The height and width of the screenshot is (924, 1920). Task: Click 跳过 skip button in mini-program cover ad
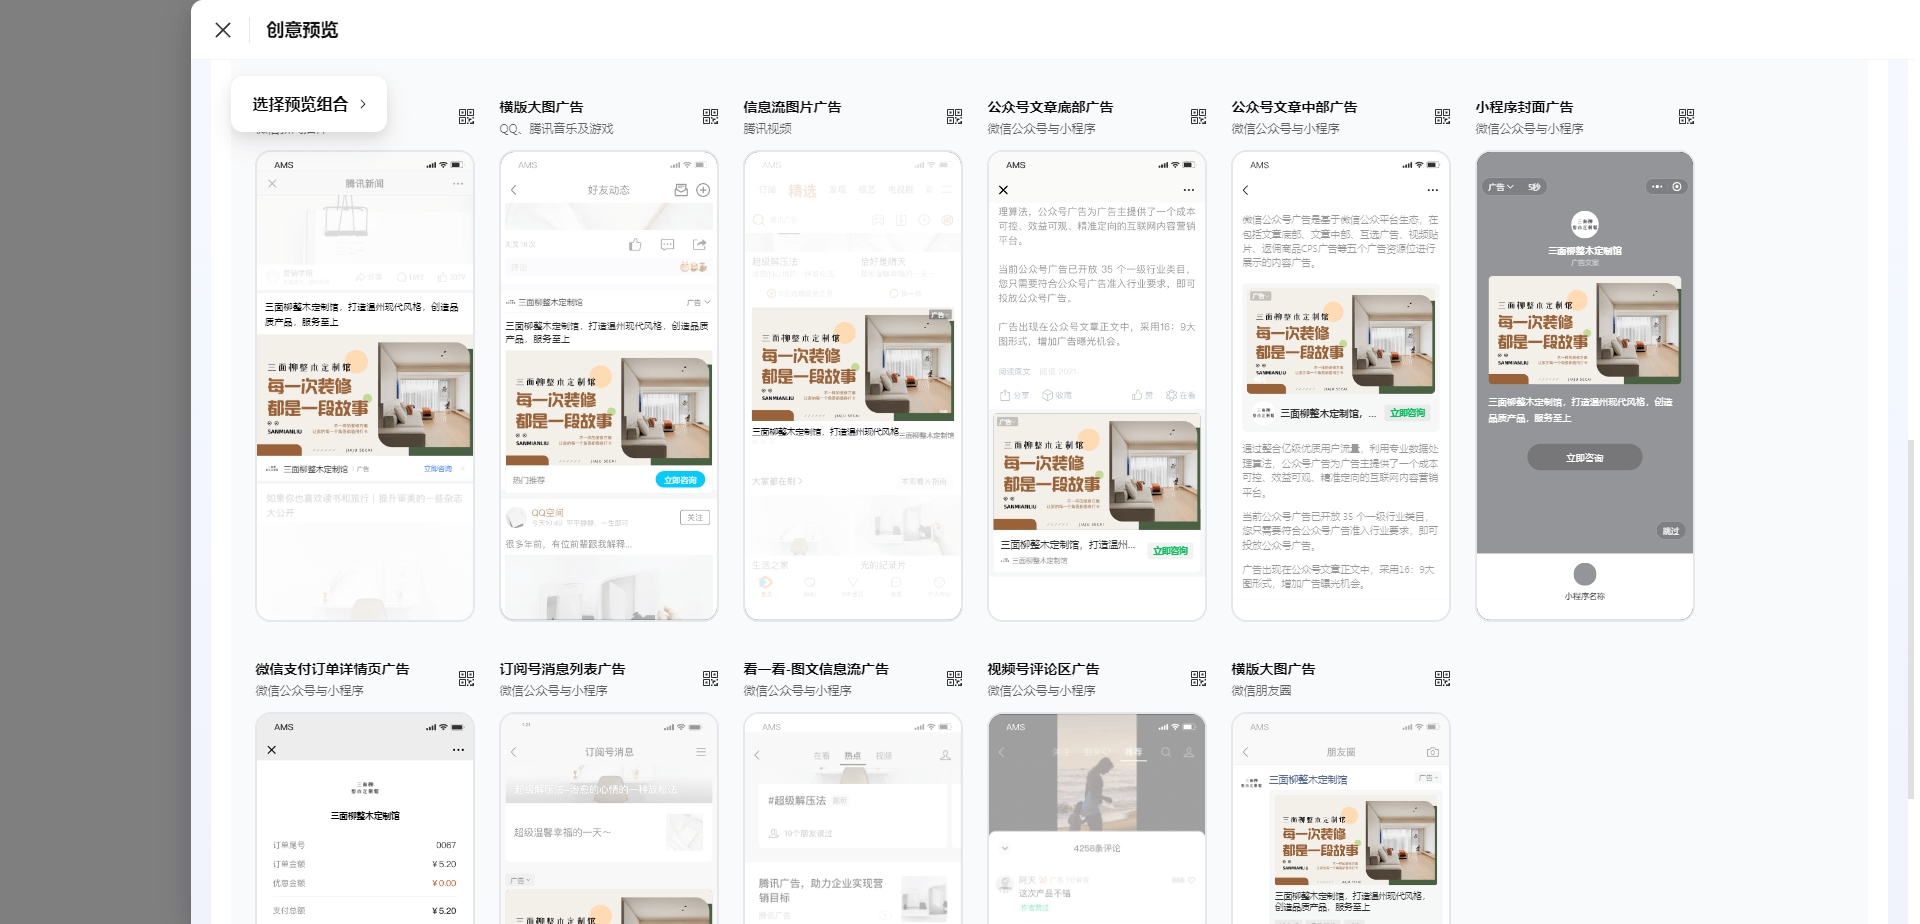point(1670,531)
